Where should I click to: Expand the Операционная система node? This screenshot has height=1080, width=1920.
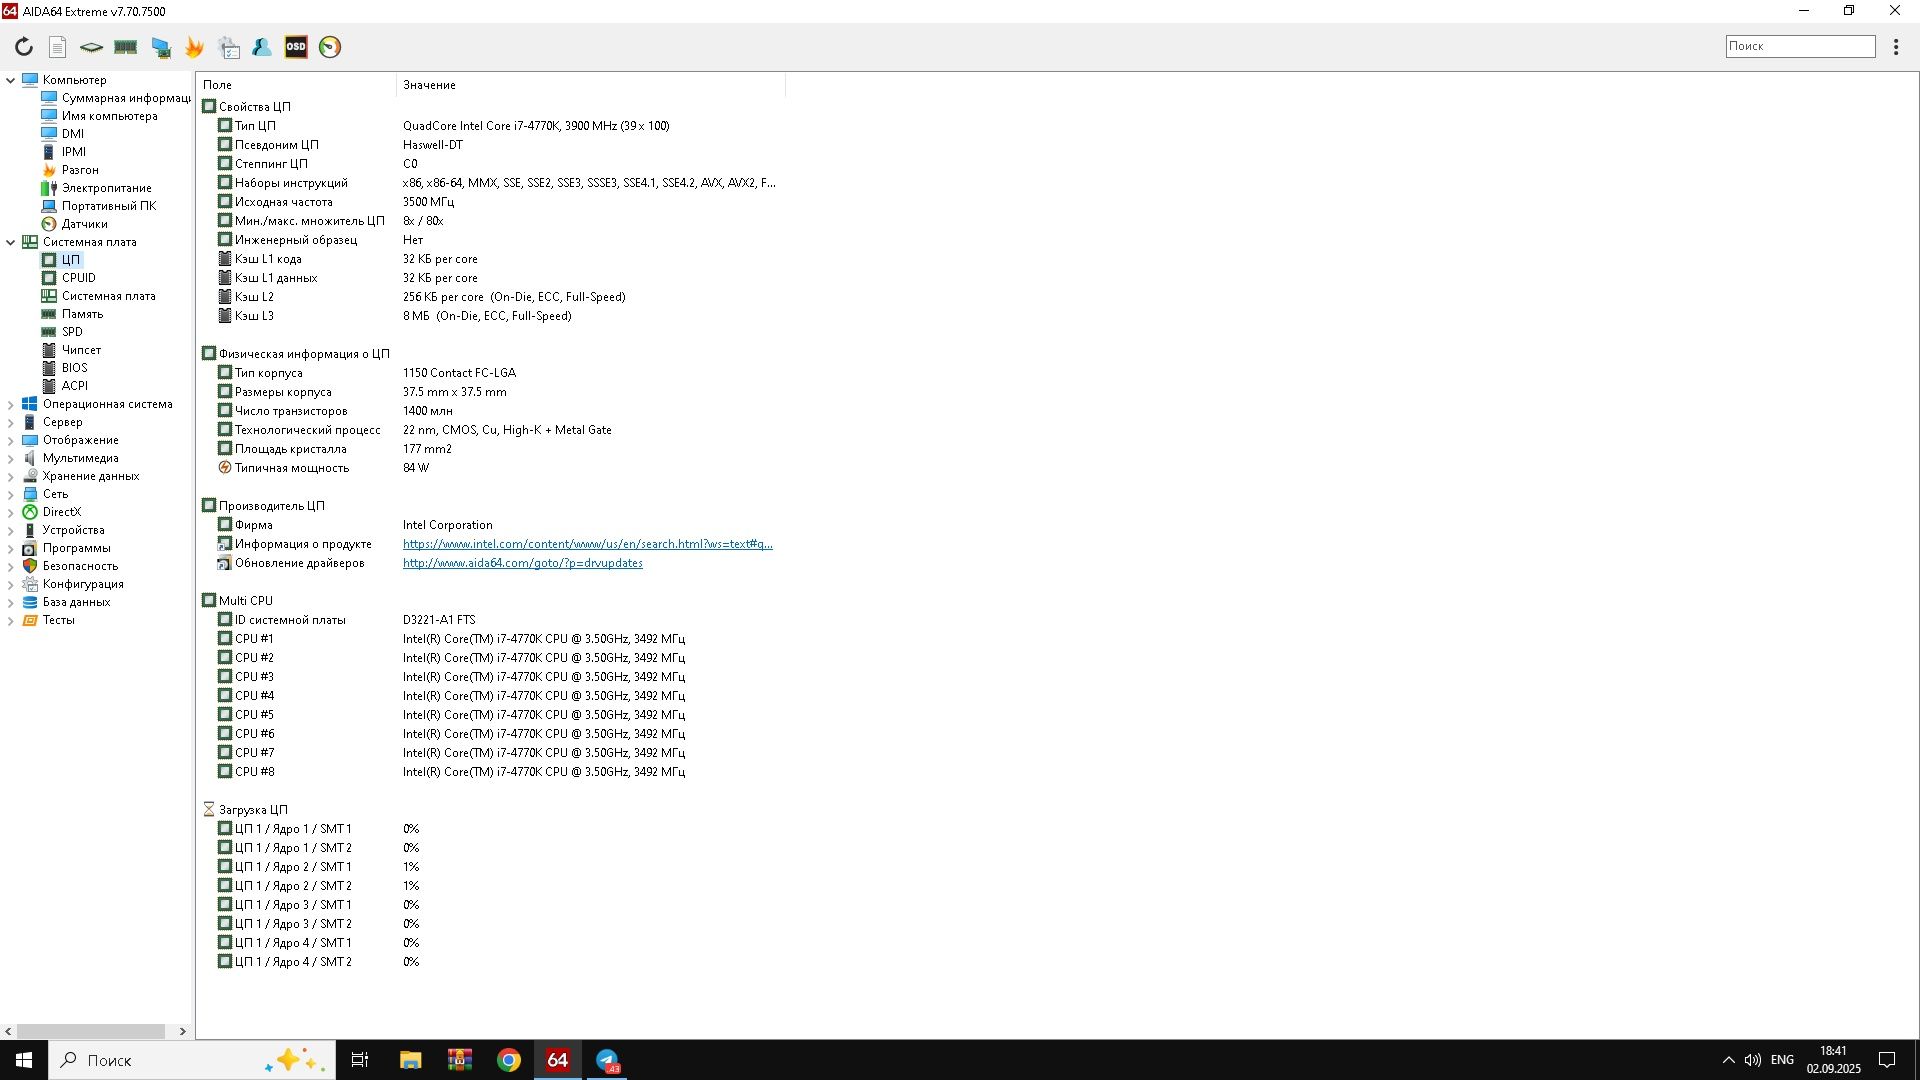pos(11,404)
